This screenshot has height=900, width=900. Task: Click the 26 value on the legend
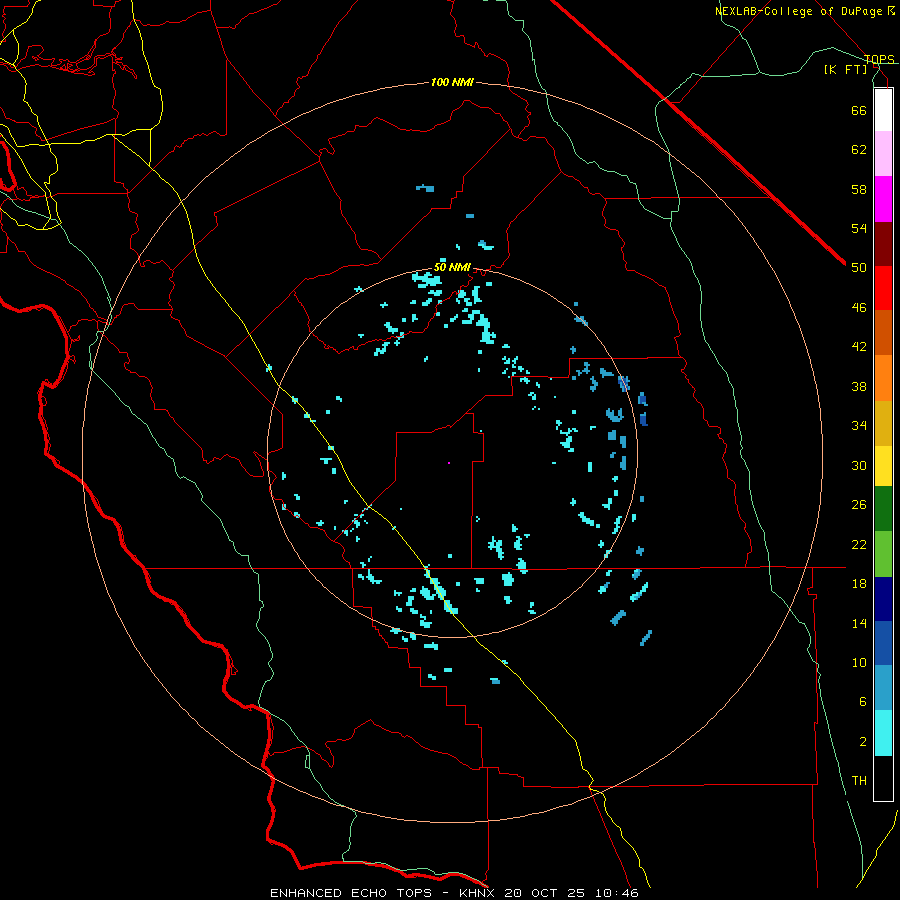[x=859, y=505]
